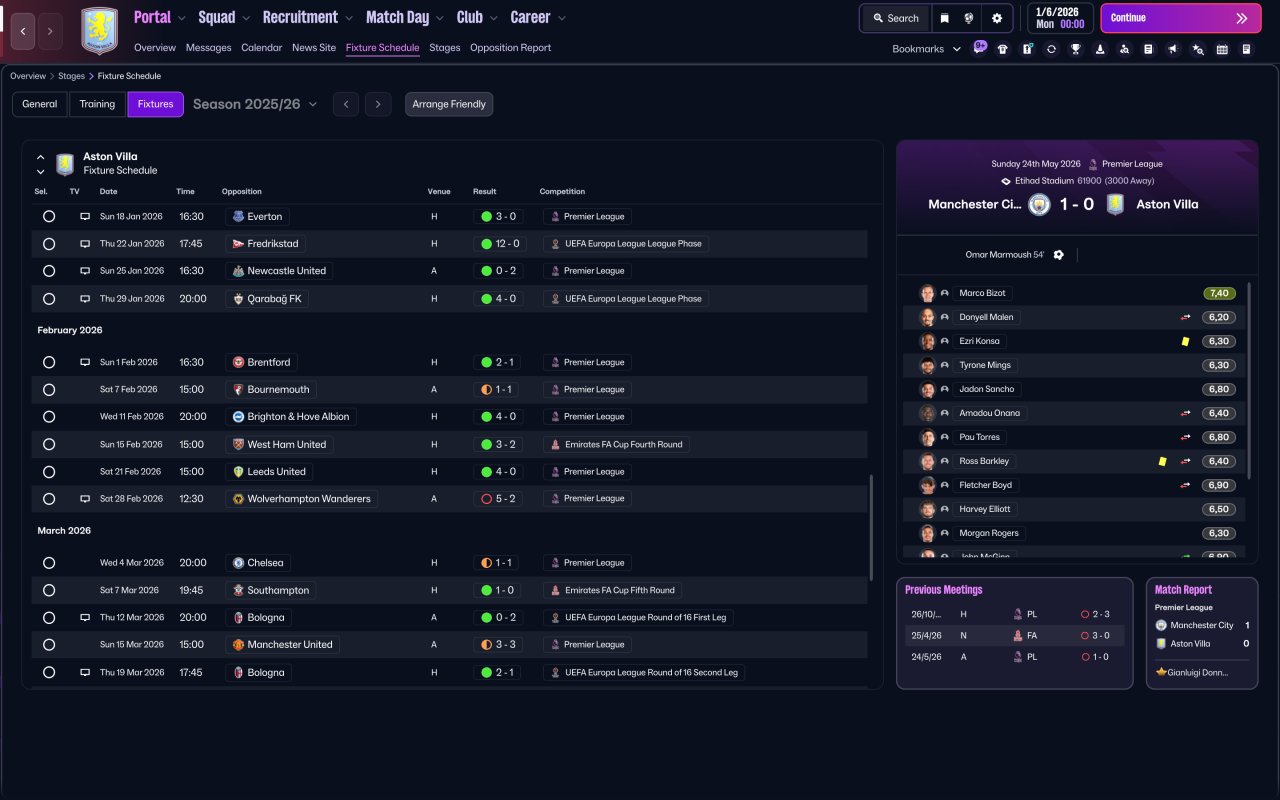This screenshot has width=1280, height=800.
Task: Open the calendar grid bookmark icon
Action: [1222, 49]
